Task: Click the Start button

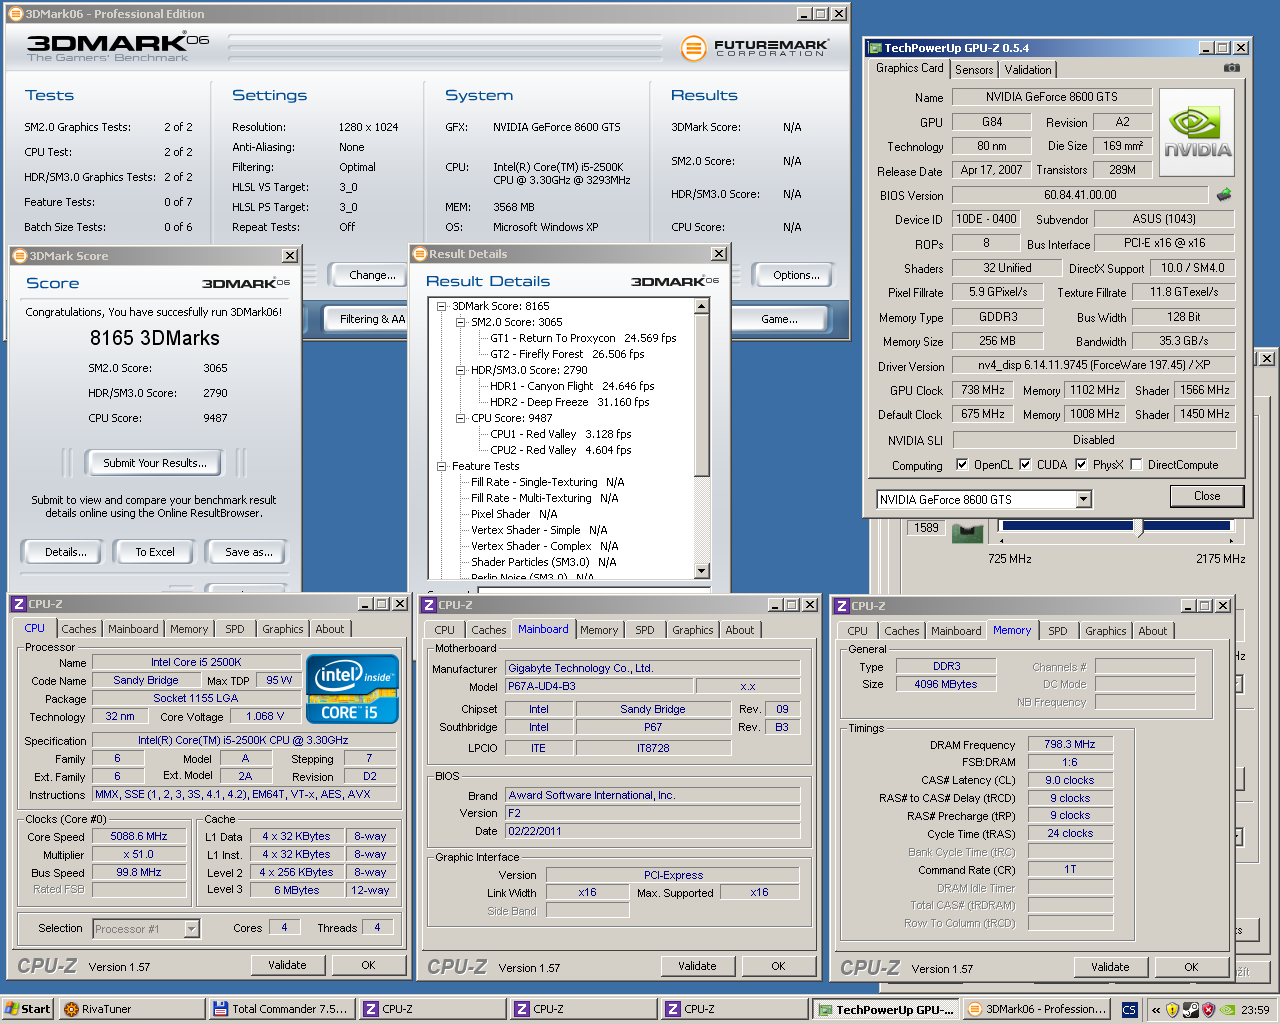Action: (x=28, y=1009)
